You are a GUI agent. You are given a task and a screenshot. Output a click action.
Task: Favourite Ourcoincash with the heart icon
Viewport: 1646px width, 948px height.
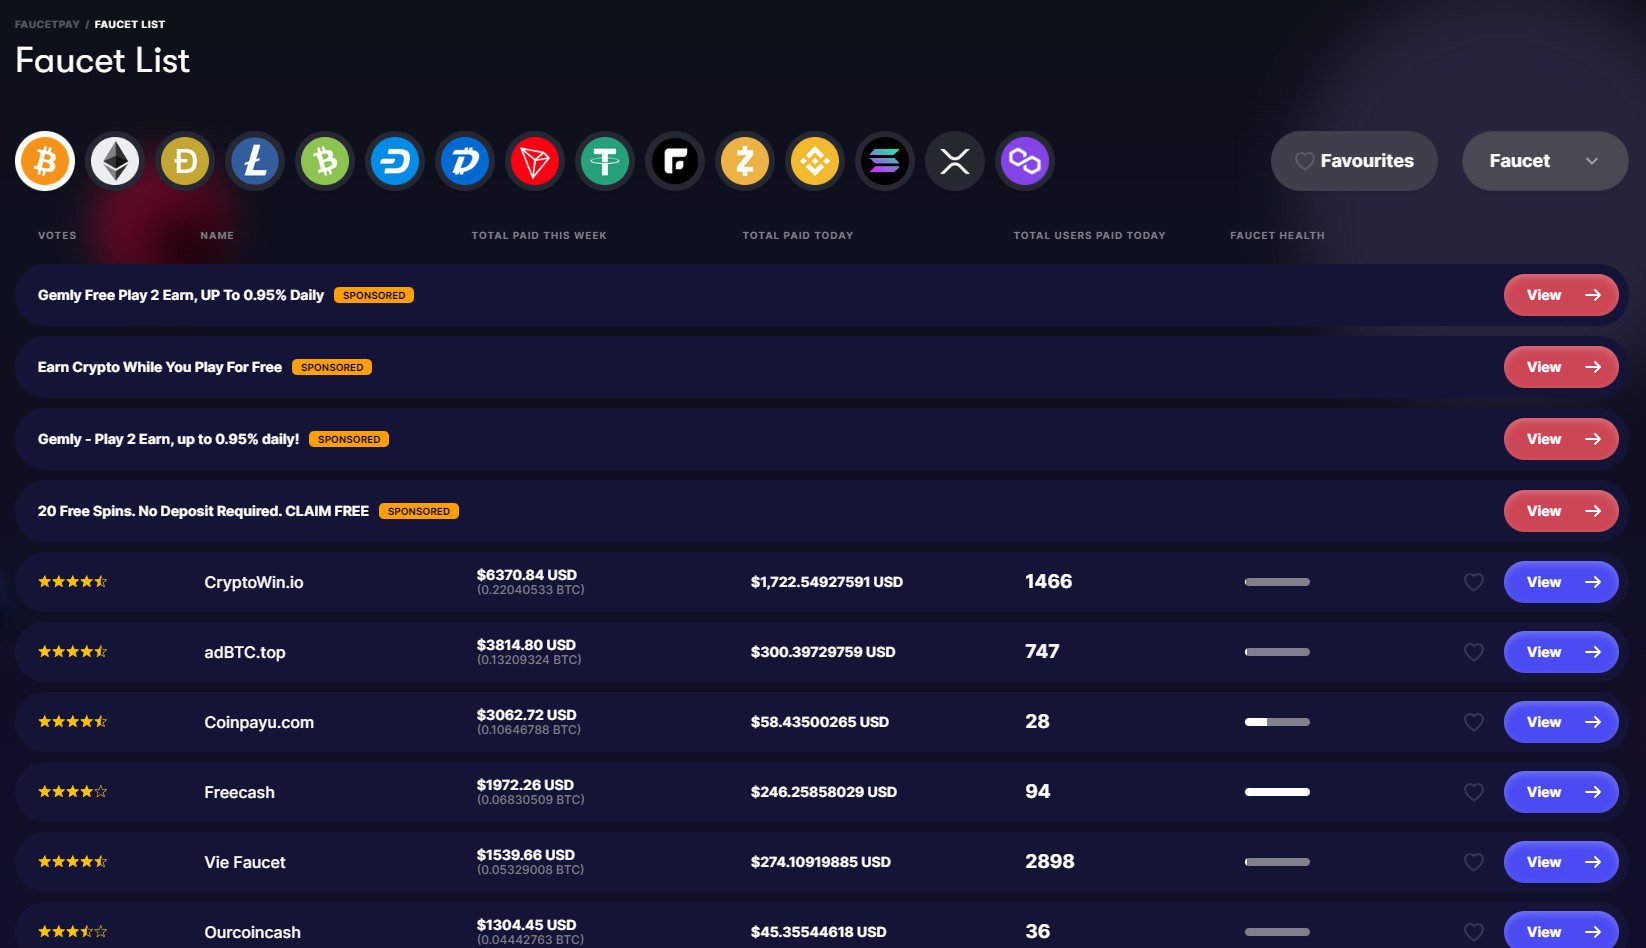(1474, 932)
